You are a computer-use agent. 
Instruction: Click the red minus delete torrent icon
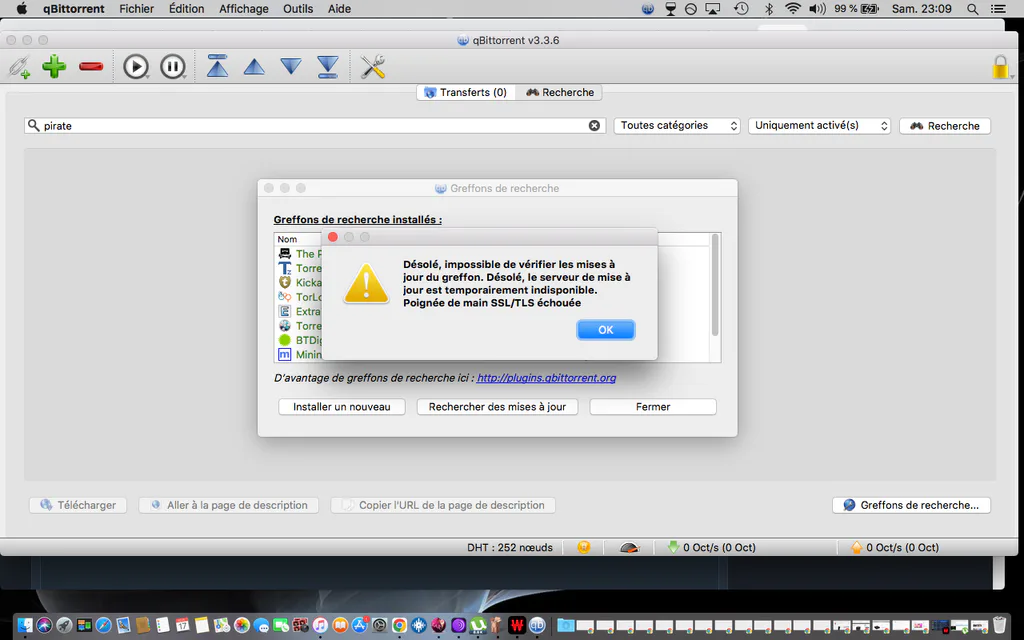pos(91,66)
